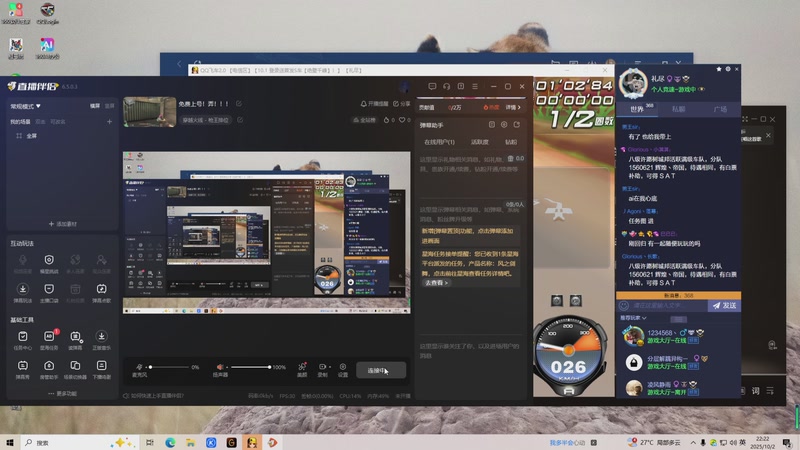Switch to 世界 chat tab

pyautogui.click(x=636, y=109)
